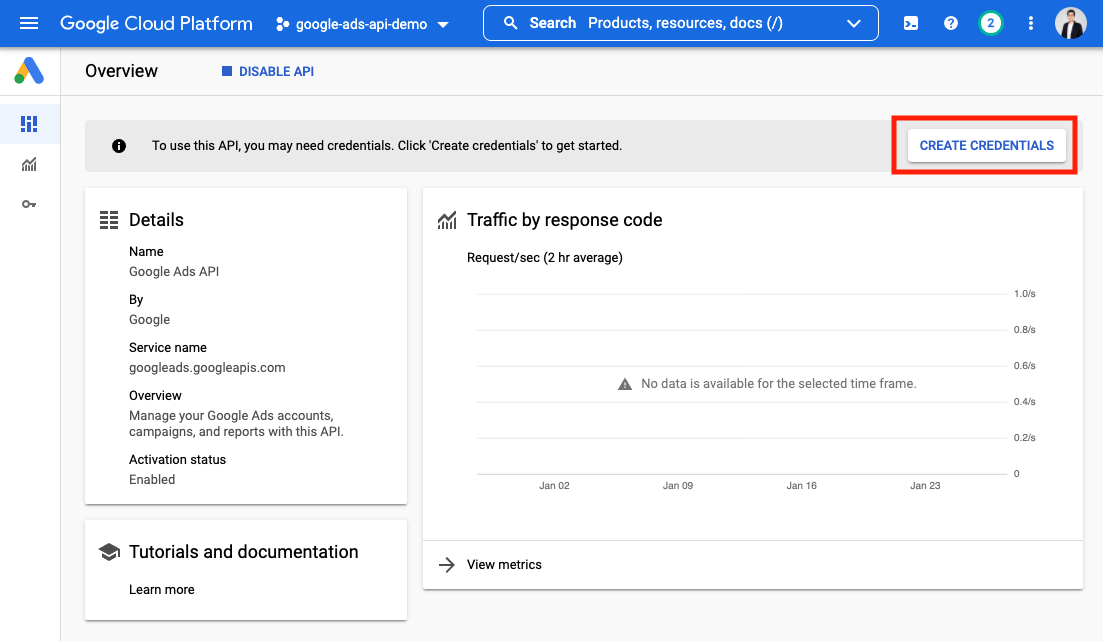Click the Details list icon
This screenshot has height=641, width=1103.
109,220
